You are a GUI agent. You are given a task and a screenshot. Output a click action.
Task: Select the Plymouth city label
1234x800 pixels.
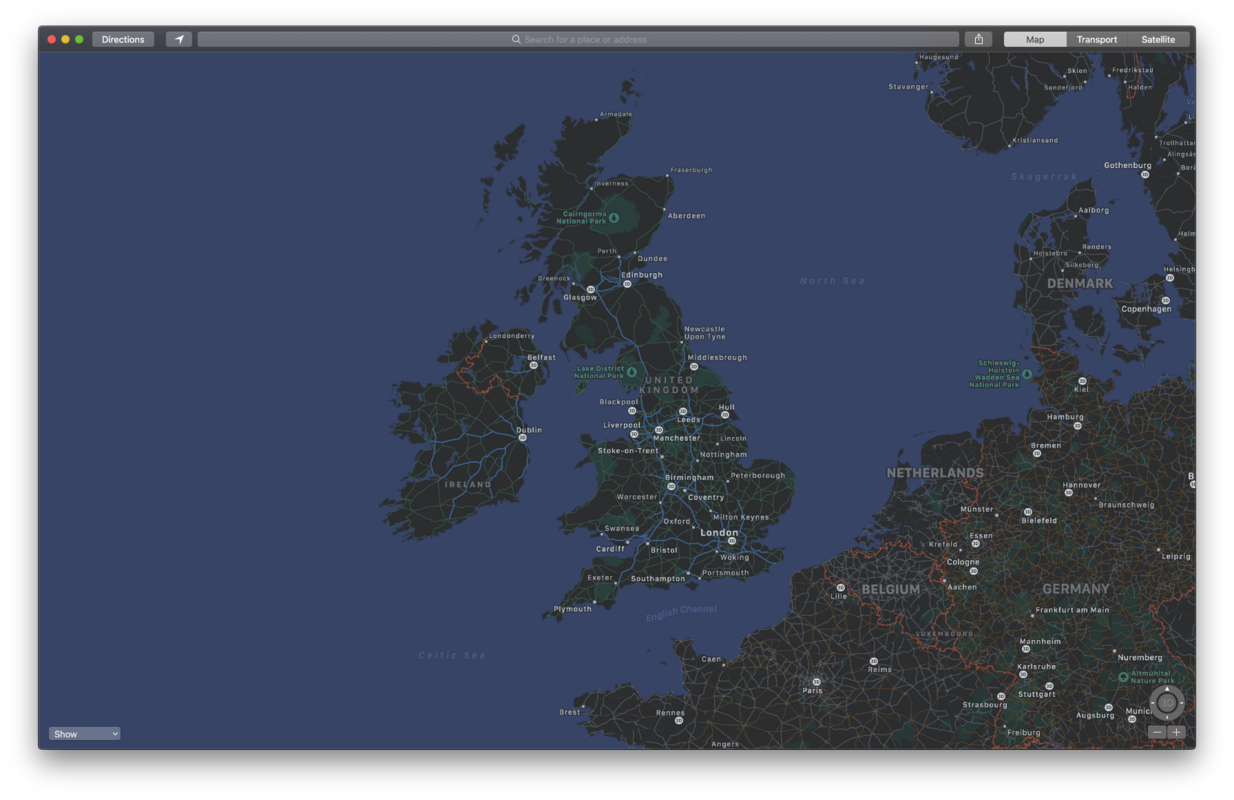[573, 609]
